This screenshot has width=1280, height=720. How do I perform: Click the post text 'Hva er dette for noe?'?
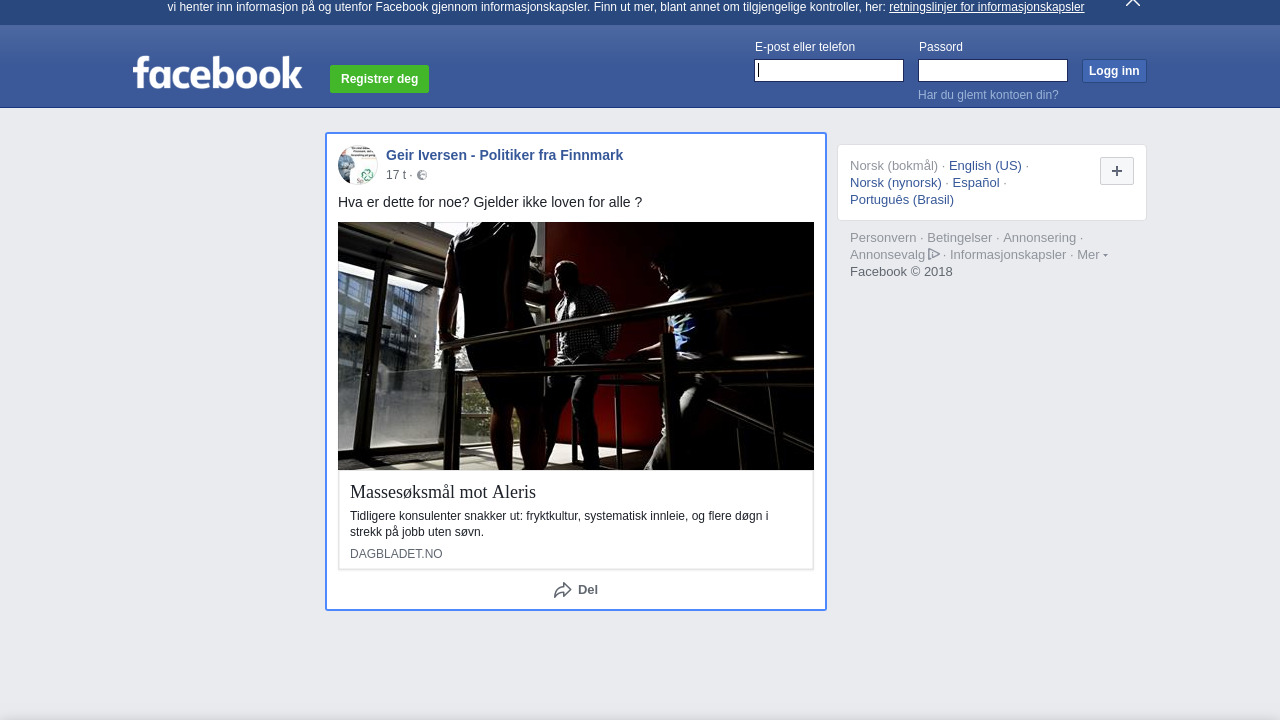(x=403, y=202)
